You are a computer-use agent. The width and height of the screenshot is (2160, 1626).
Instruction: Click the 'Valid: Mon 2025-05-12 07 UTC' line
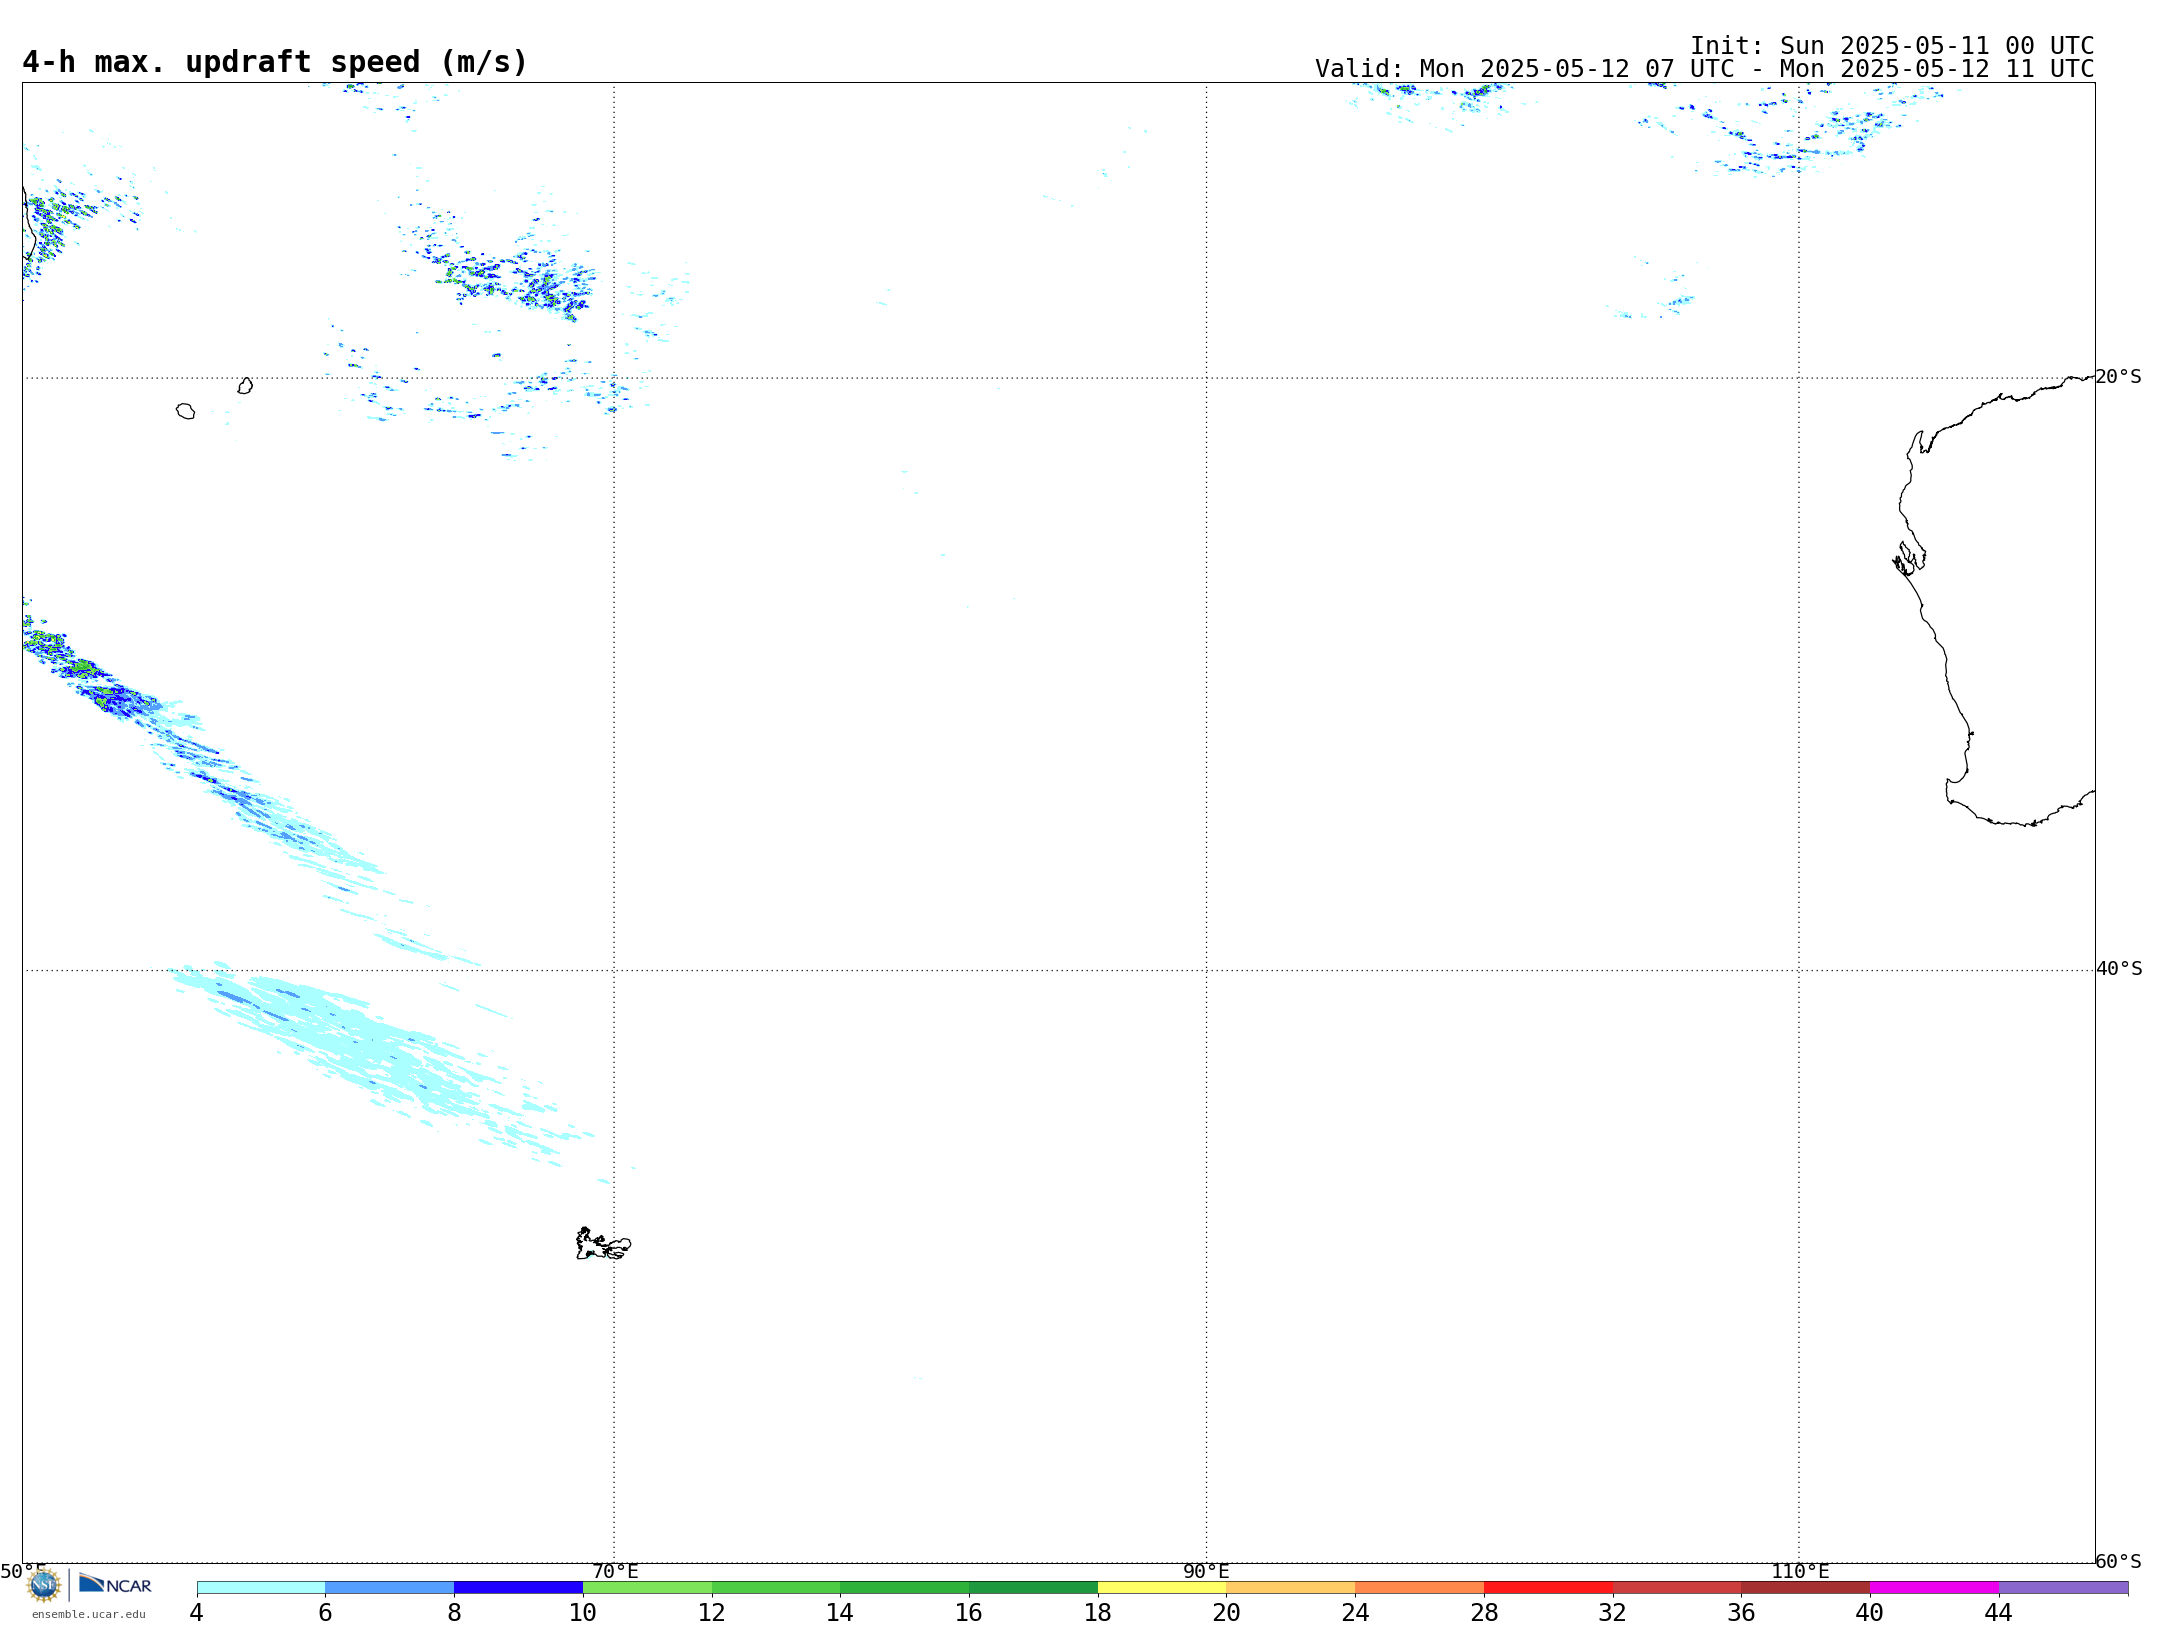(x=1704, y=69)
